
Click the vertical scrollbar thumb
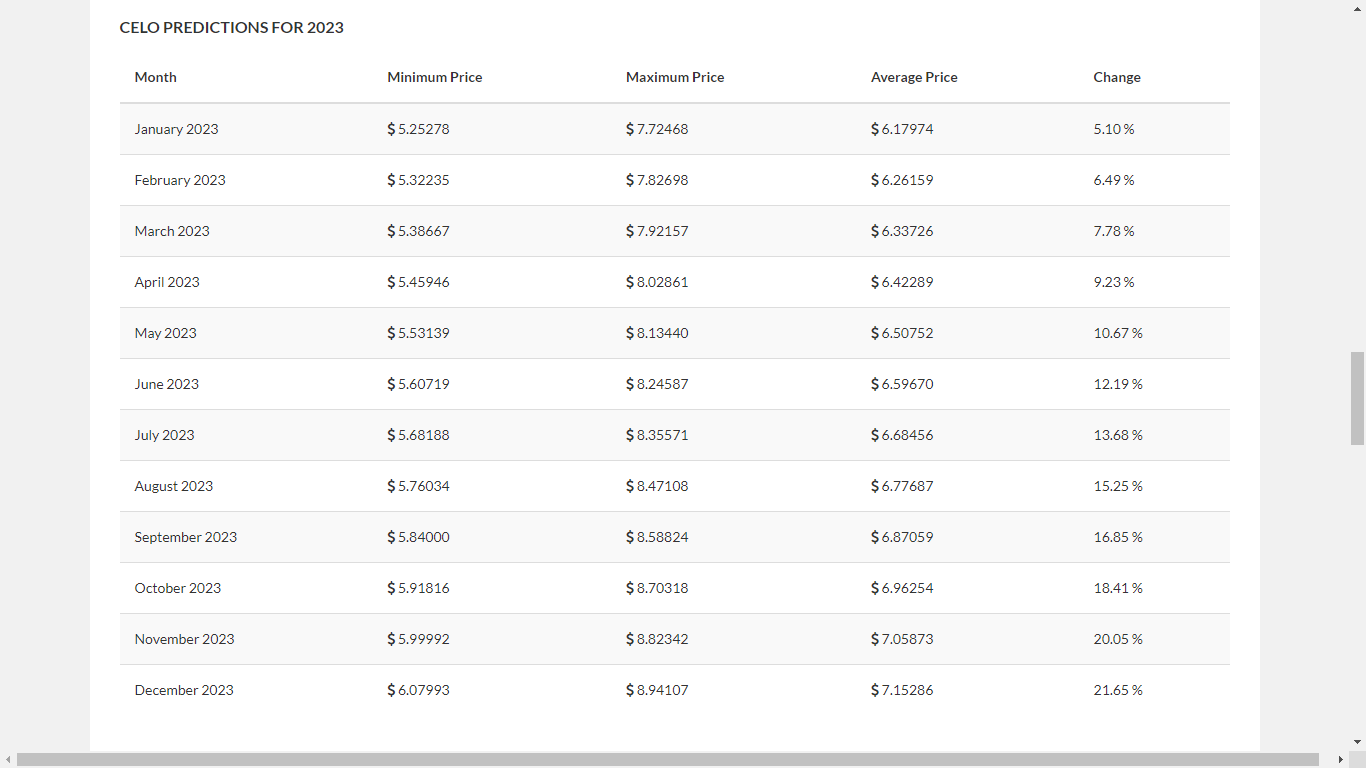point(1357,398)
